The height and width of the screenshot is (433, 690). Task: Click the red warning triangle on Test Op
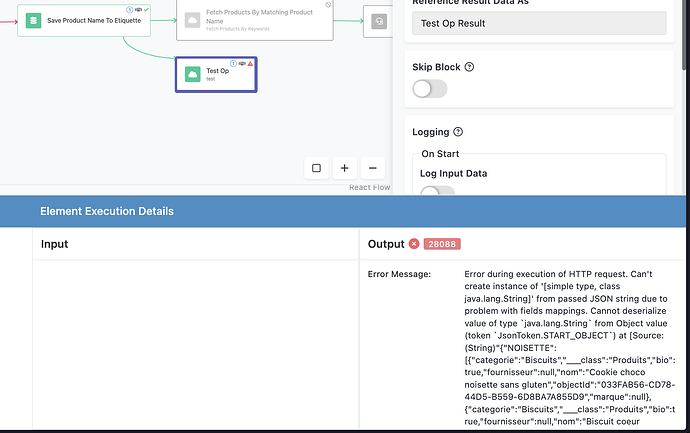point(250,62)
